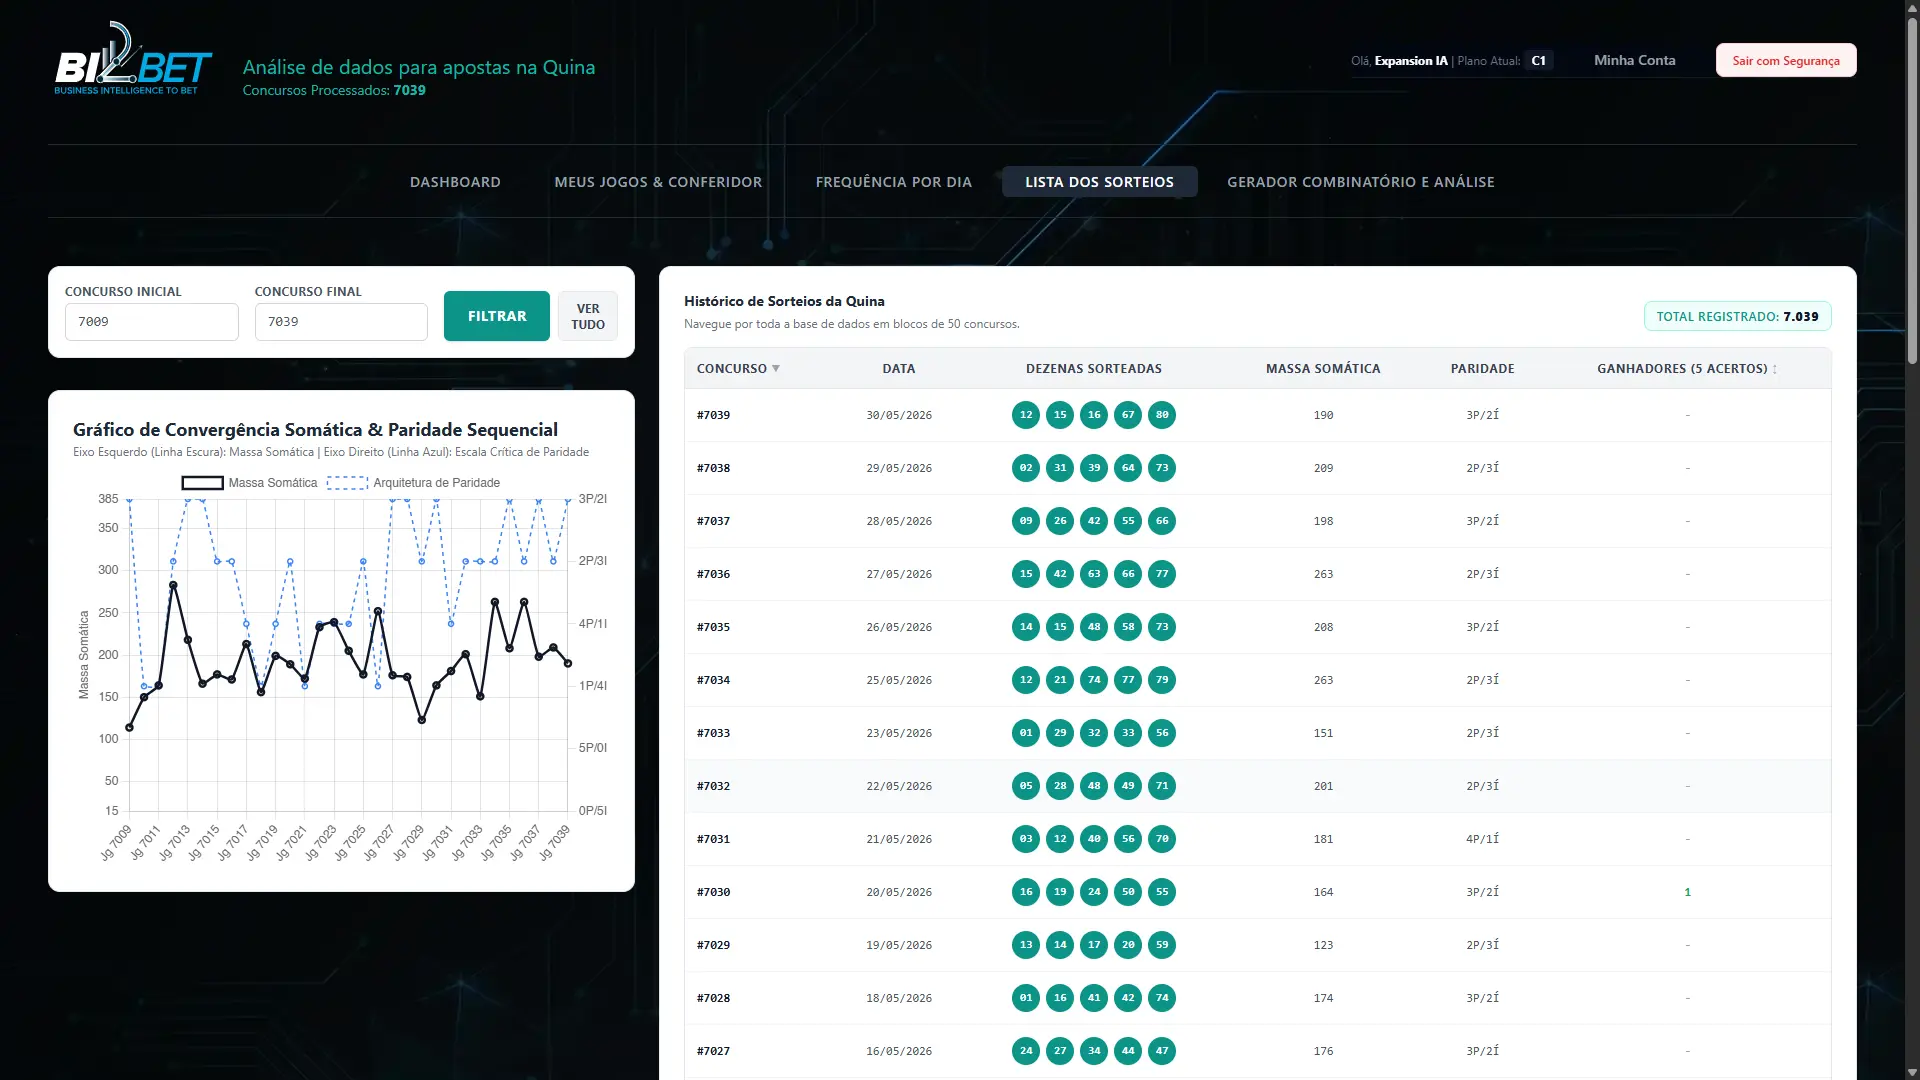Click ball 74 in concurso #7028
The width and height of the screenshot is (1920, 1080).
1162,998
